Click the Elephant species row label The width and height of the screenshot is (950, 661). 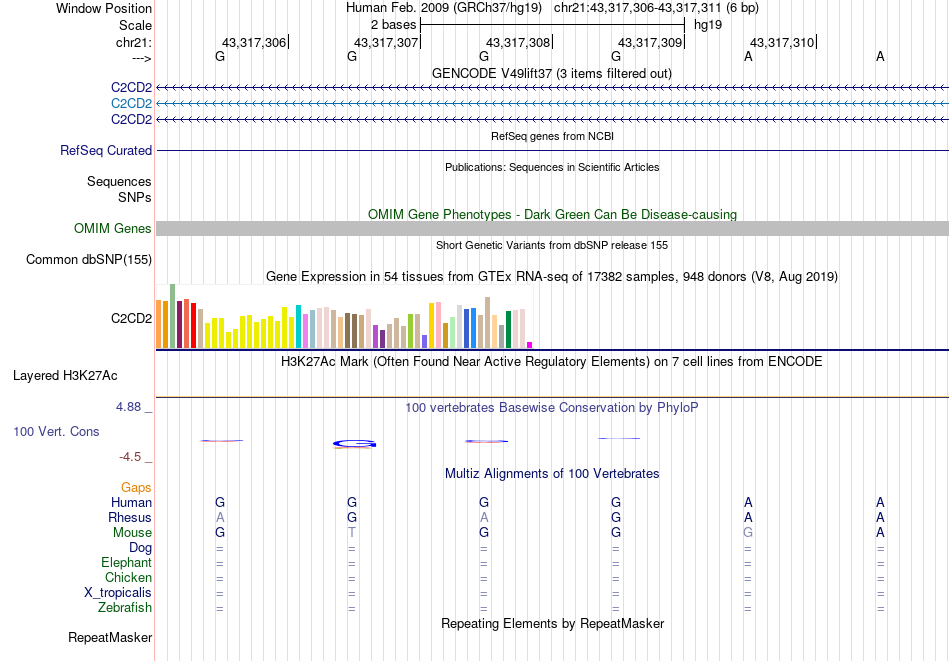[x=127, y=563]
